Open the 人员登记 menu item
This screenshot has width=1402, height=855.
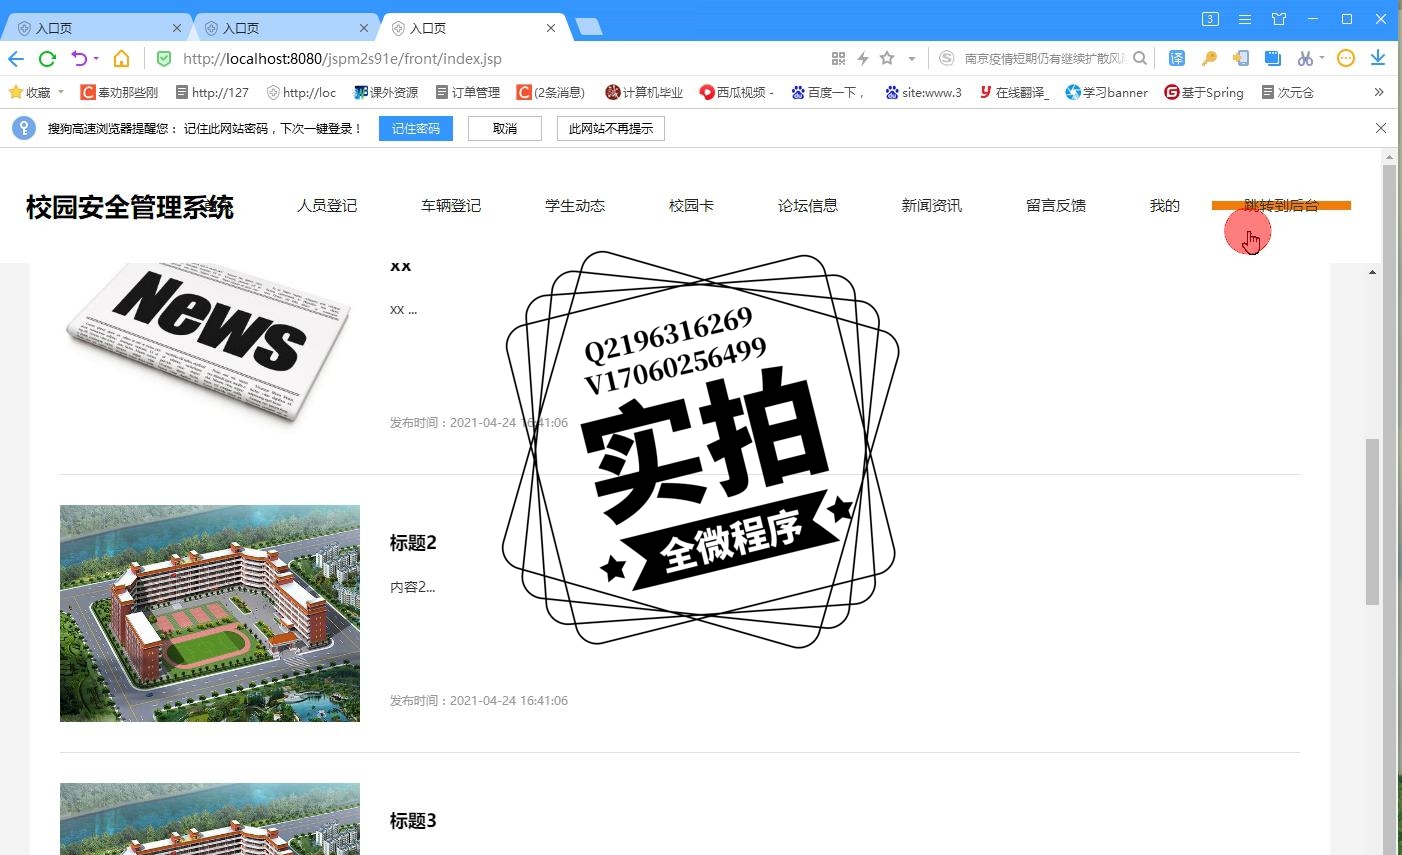point(327,205)
